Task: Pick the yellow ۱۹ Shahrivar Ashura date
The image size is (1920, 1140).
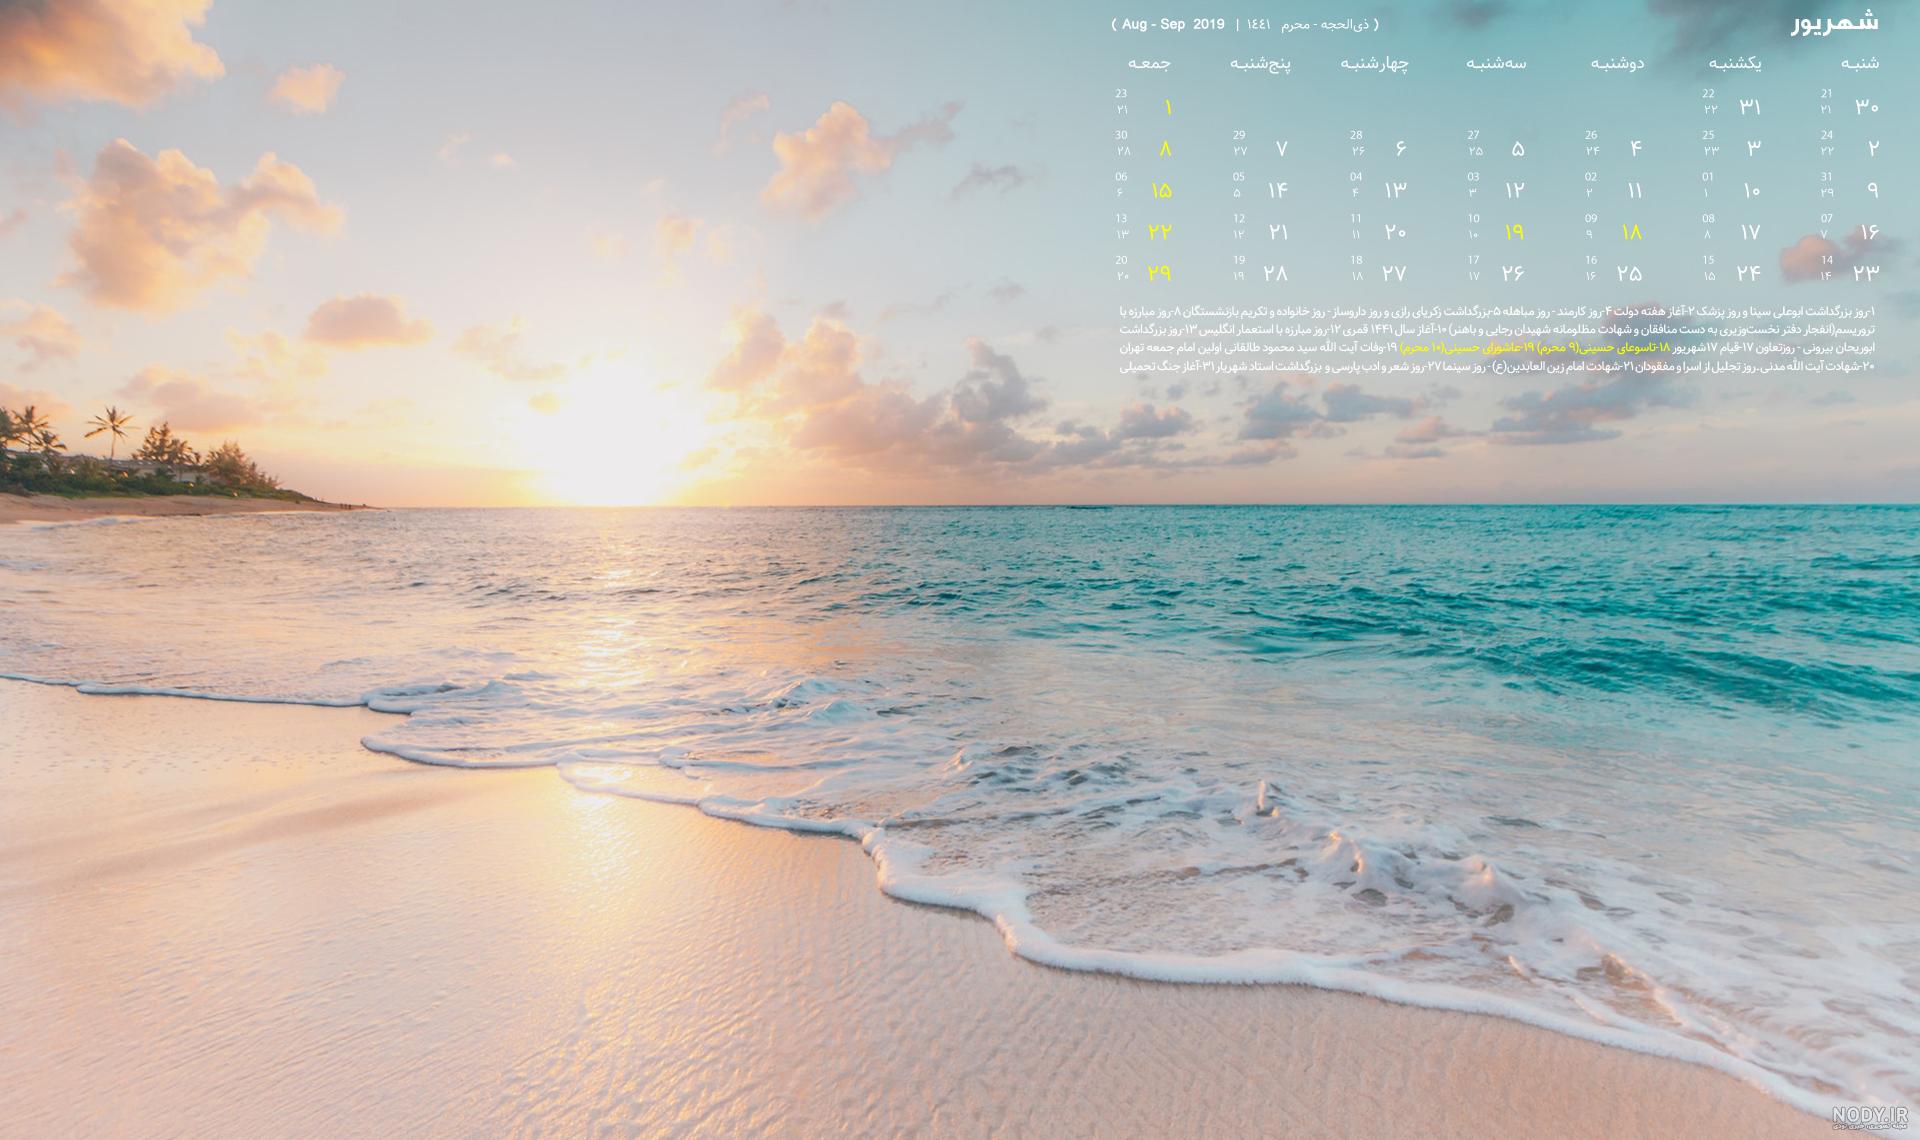Action: pyautogui.click(x=1514, y=232)
